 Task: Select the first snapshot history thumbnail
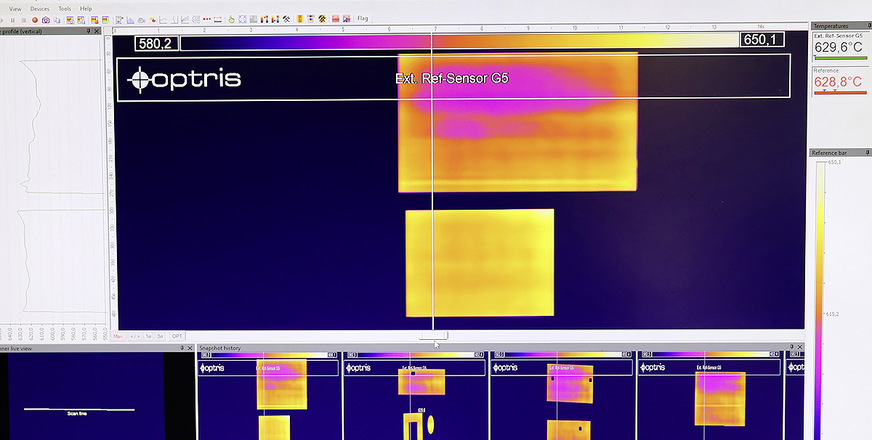(269, 395)
